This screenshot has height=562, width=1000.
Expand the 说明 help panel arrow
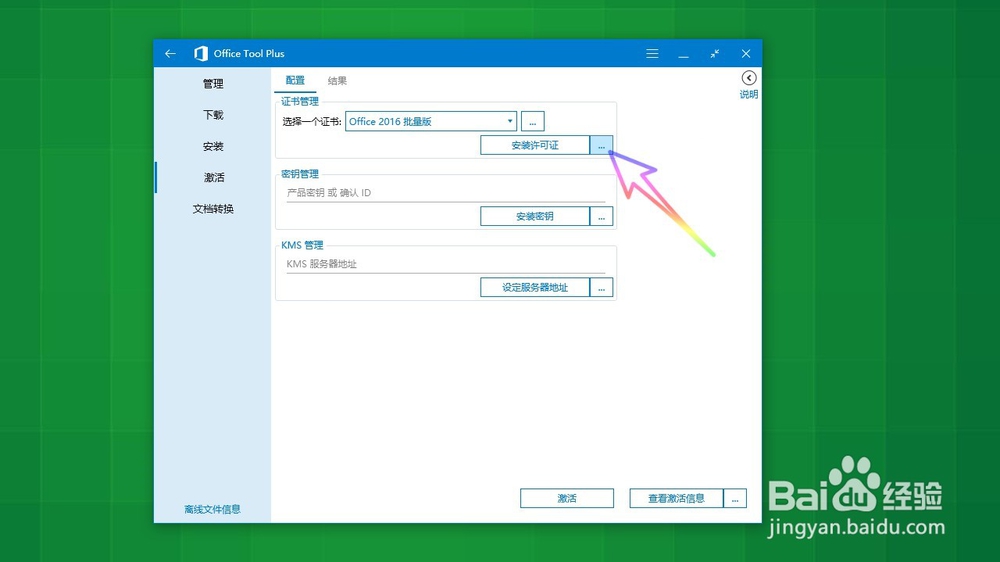coord(749,78)
